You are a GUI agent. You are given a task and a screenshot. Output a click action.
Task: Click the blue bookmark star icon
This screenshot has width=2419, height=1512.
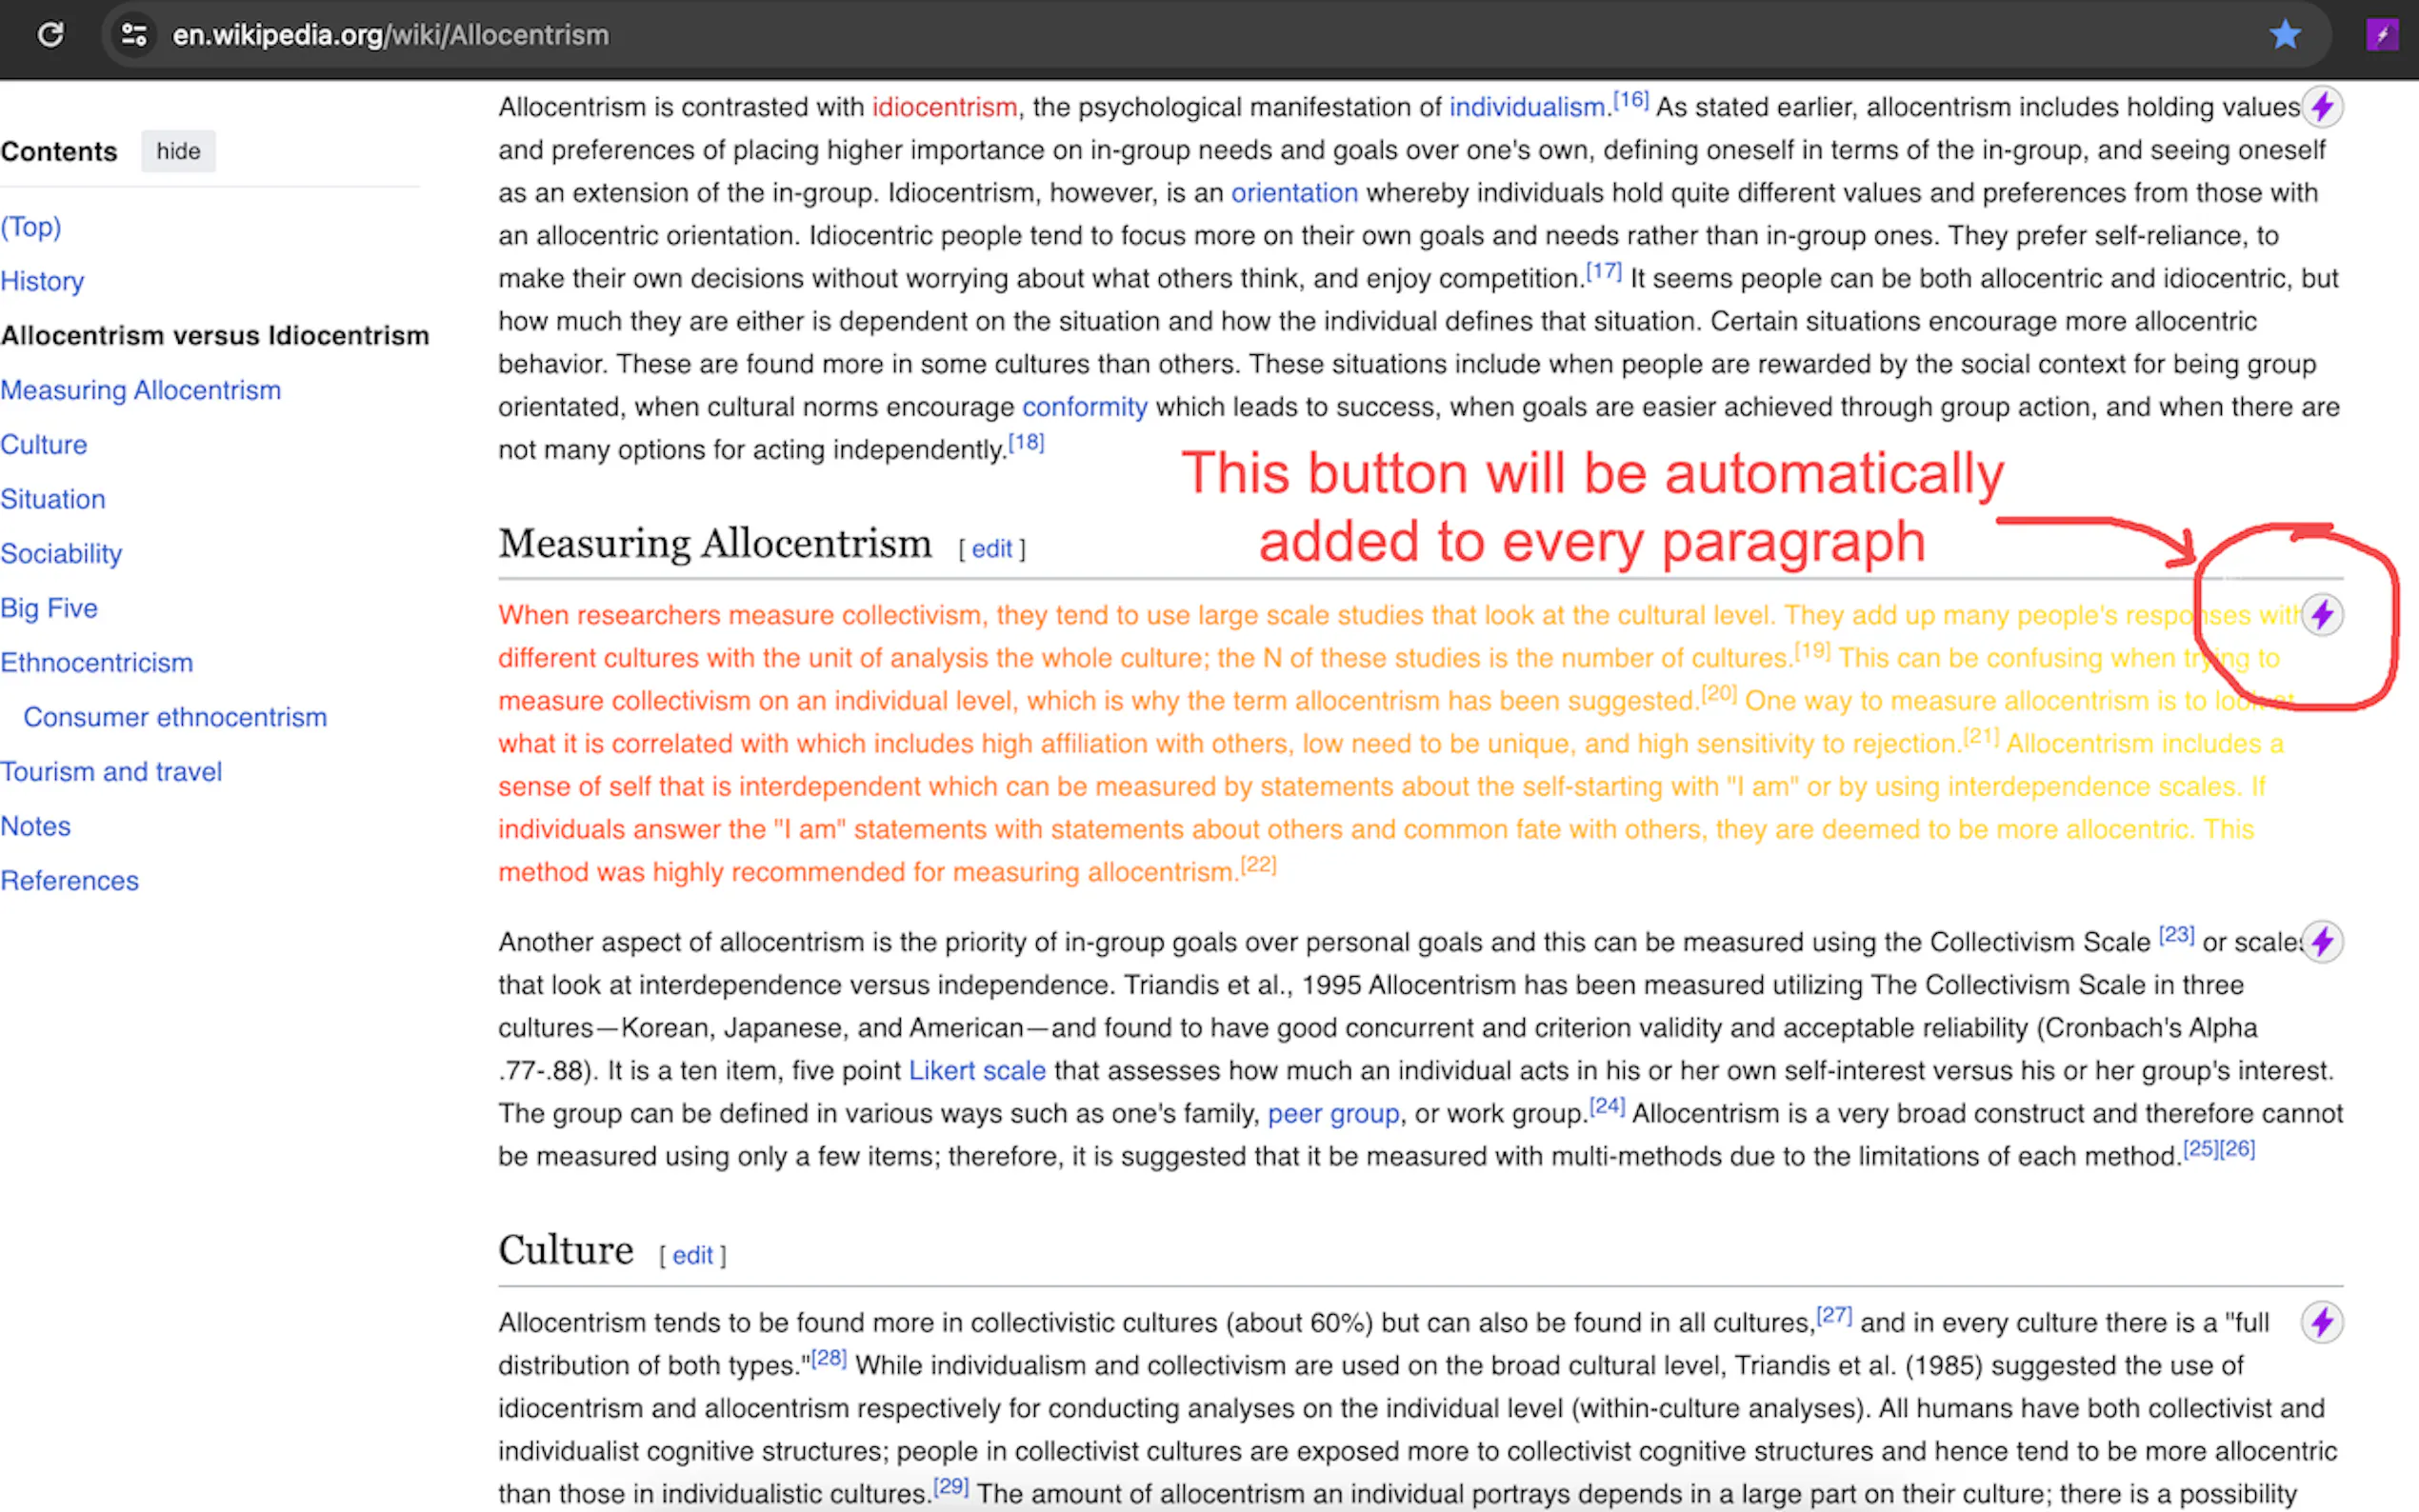tap(2285, 35)
